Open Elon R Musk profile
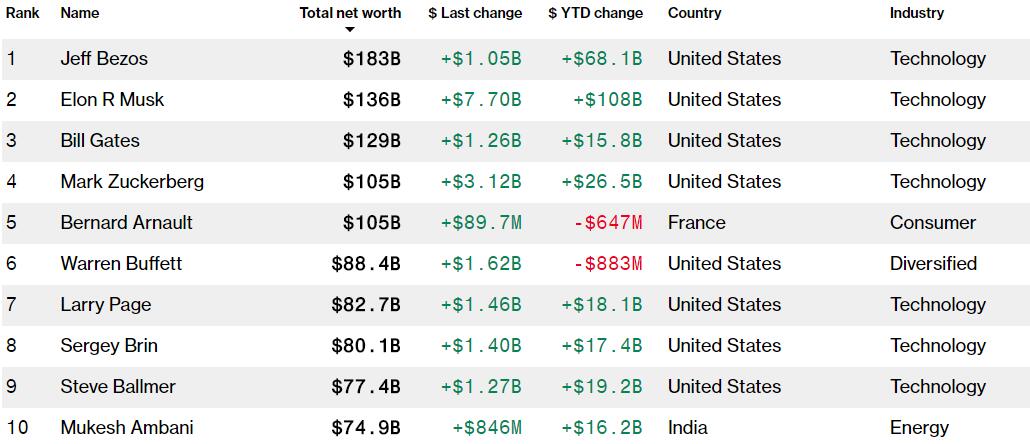The height and width of the screenshot is (444, 1030). coord(112,100)
